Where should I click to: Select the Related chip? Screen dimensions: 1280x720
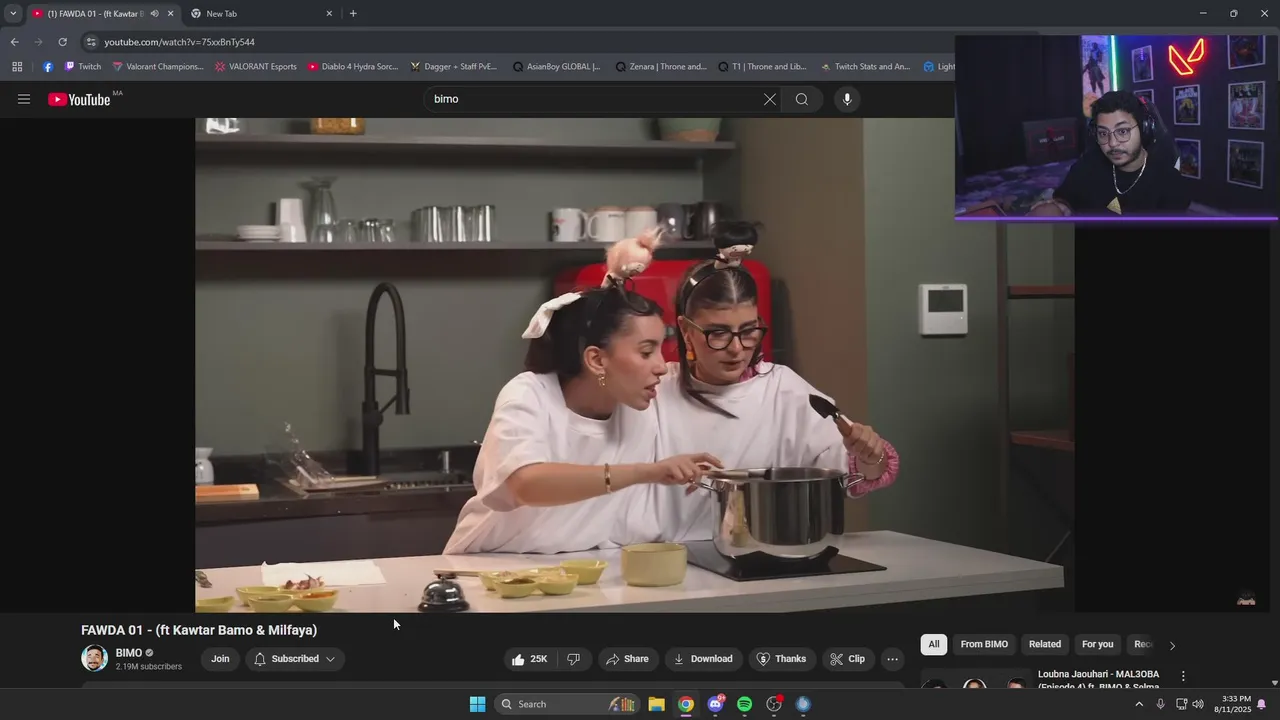1045,644
